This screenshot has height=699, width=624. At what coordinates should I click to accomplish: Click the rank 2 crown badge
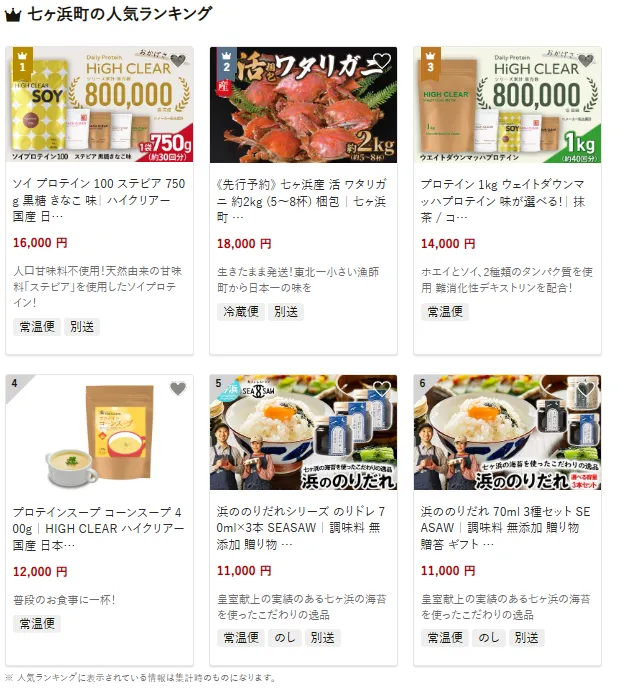(x=226, y=62)
